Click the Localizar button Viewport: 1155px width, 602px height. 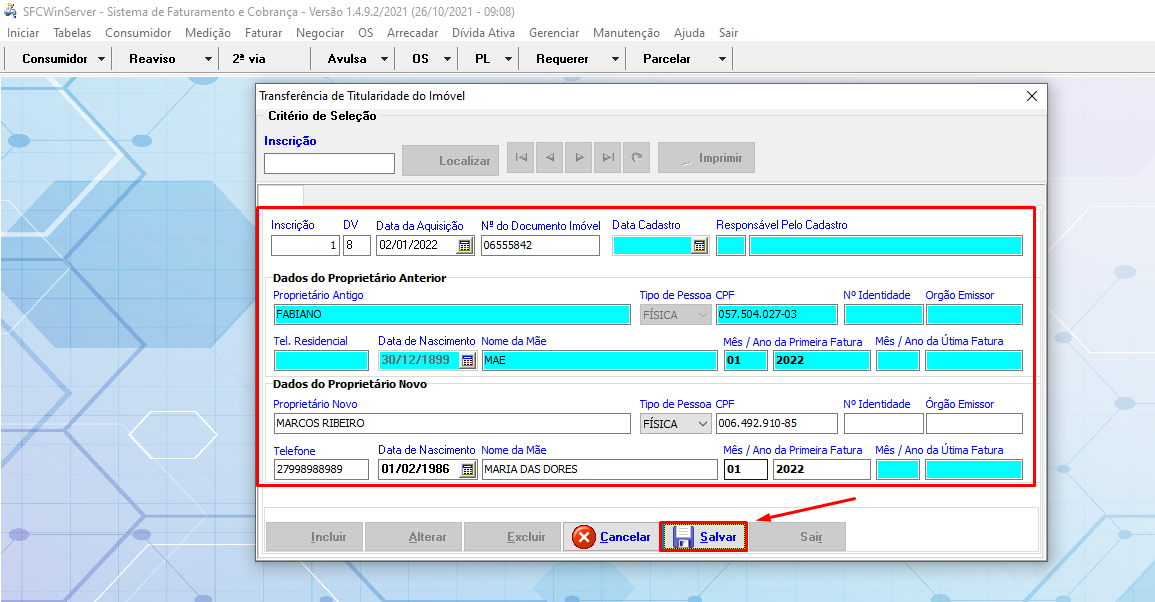pyautogui.click(x=451, y=160)
